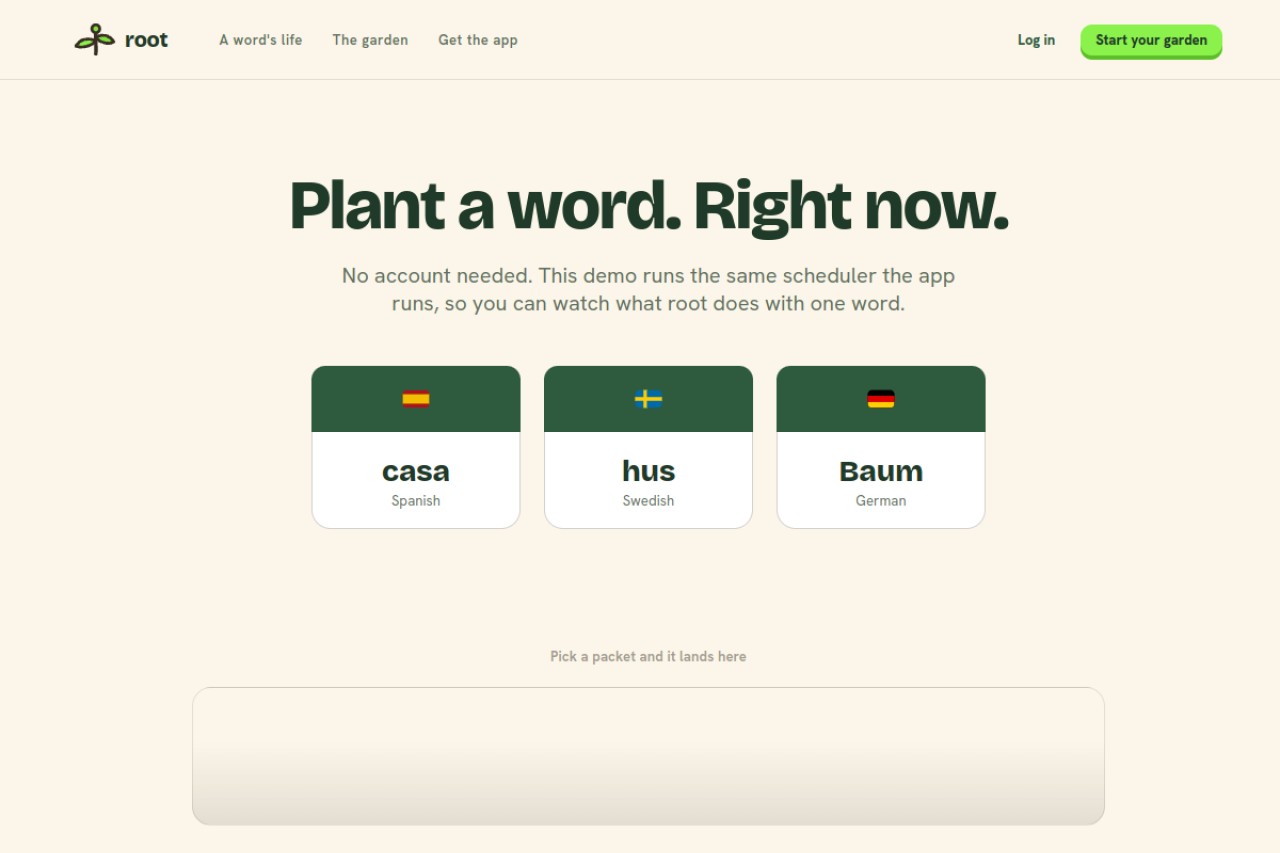Pick the "hus" word on Swedish card
The height and width of the screenshot is (853, 1280).
click(648, 471)
